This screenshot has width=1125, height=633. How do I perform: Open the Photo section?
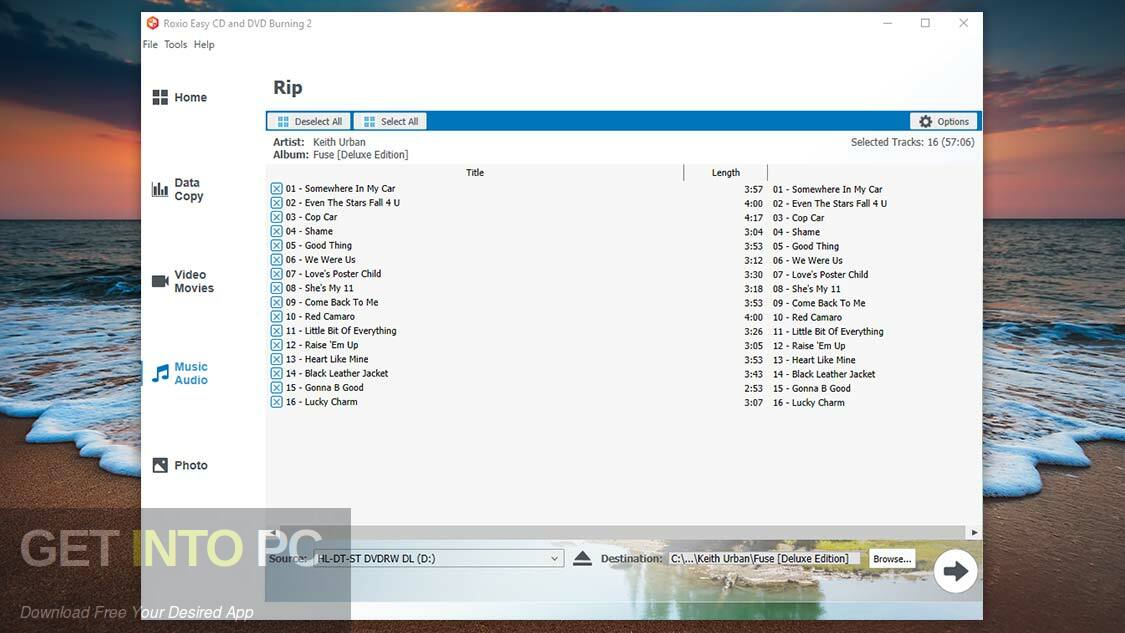pyautogui.click(x=180, y=465)
